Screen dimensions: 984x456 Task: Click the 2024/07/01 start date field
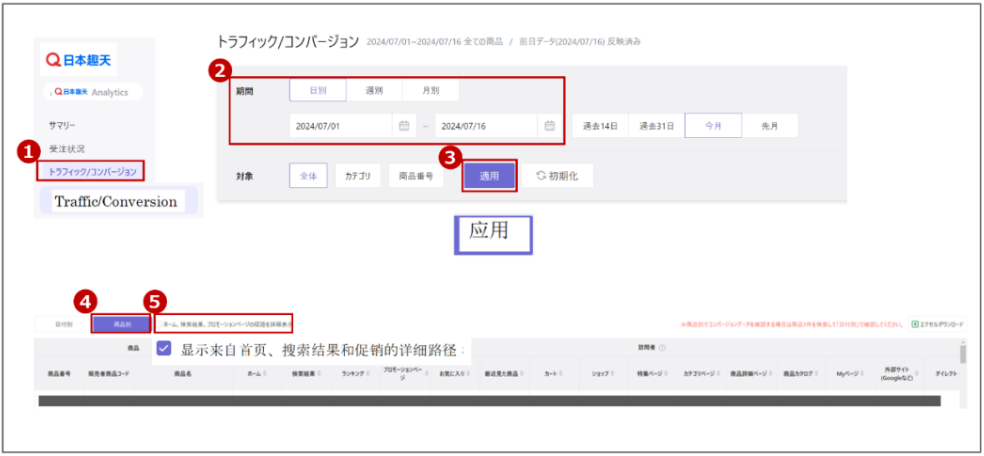click(340, 126)
